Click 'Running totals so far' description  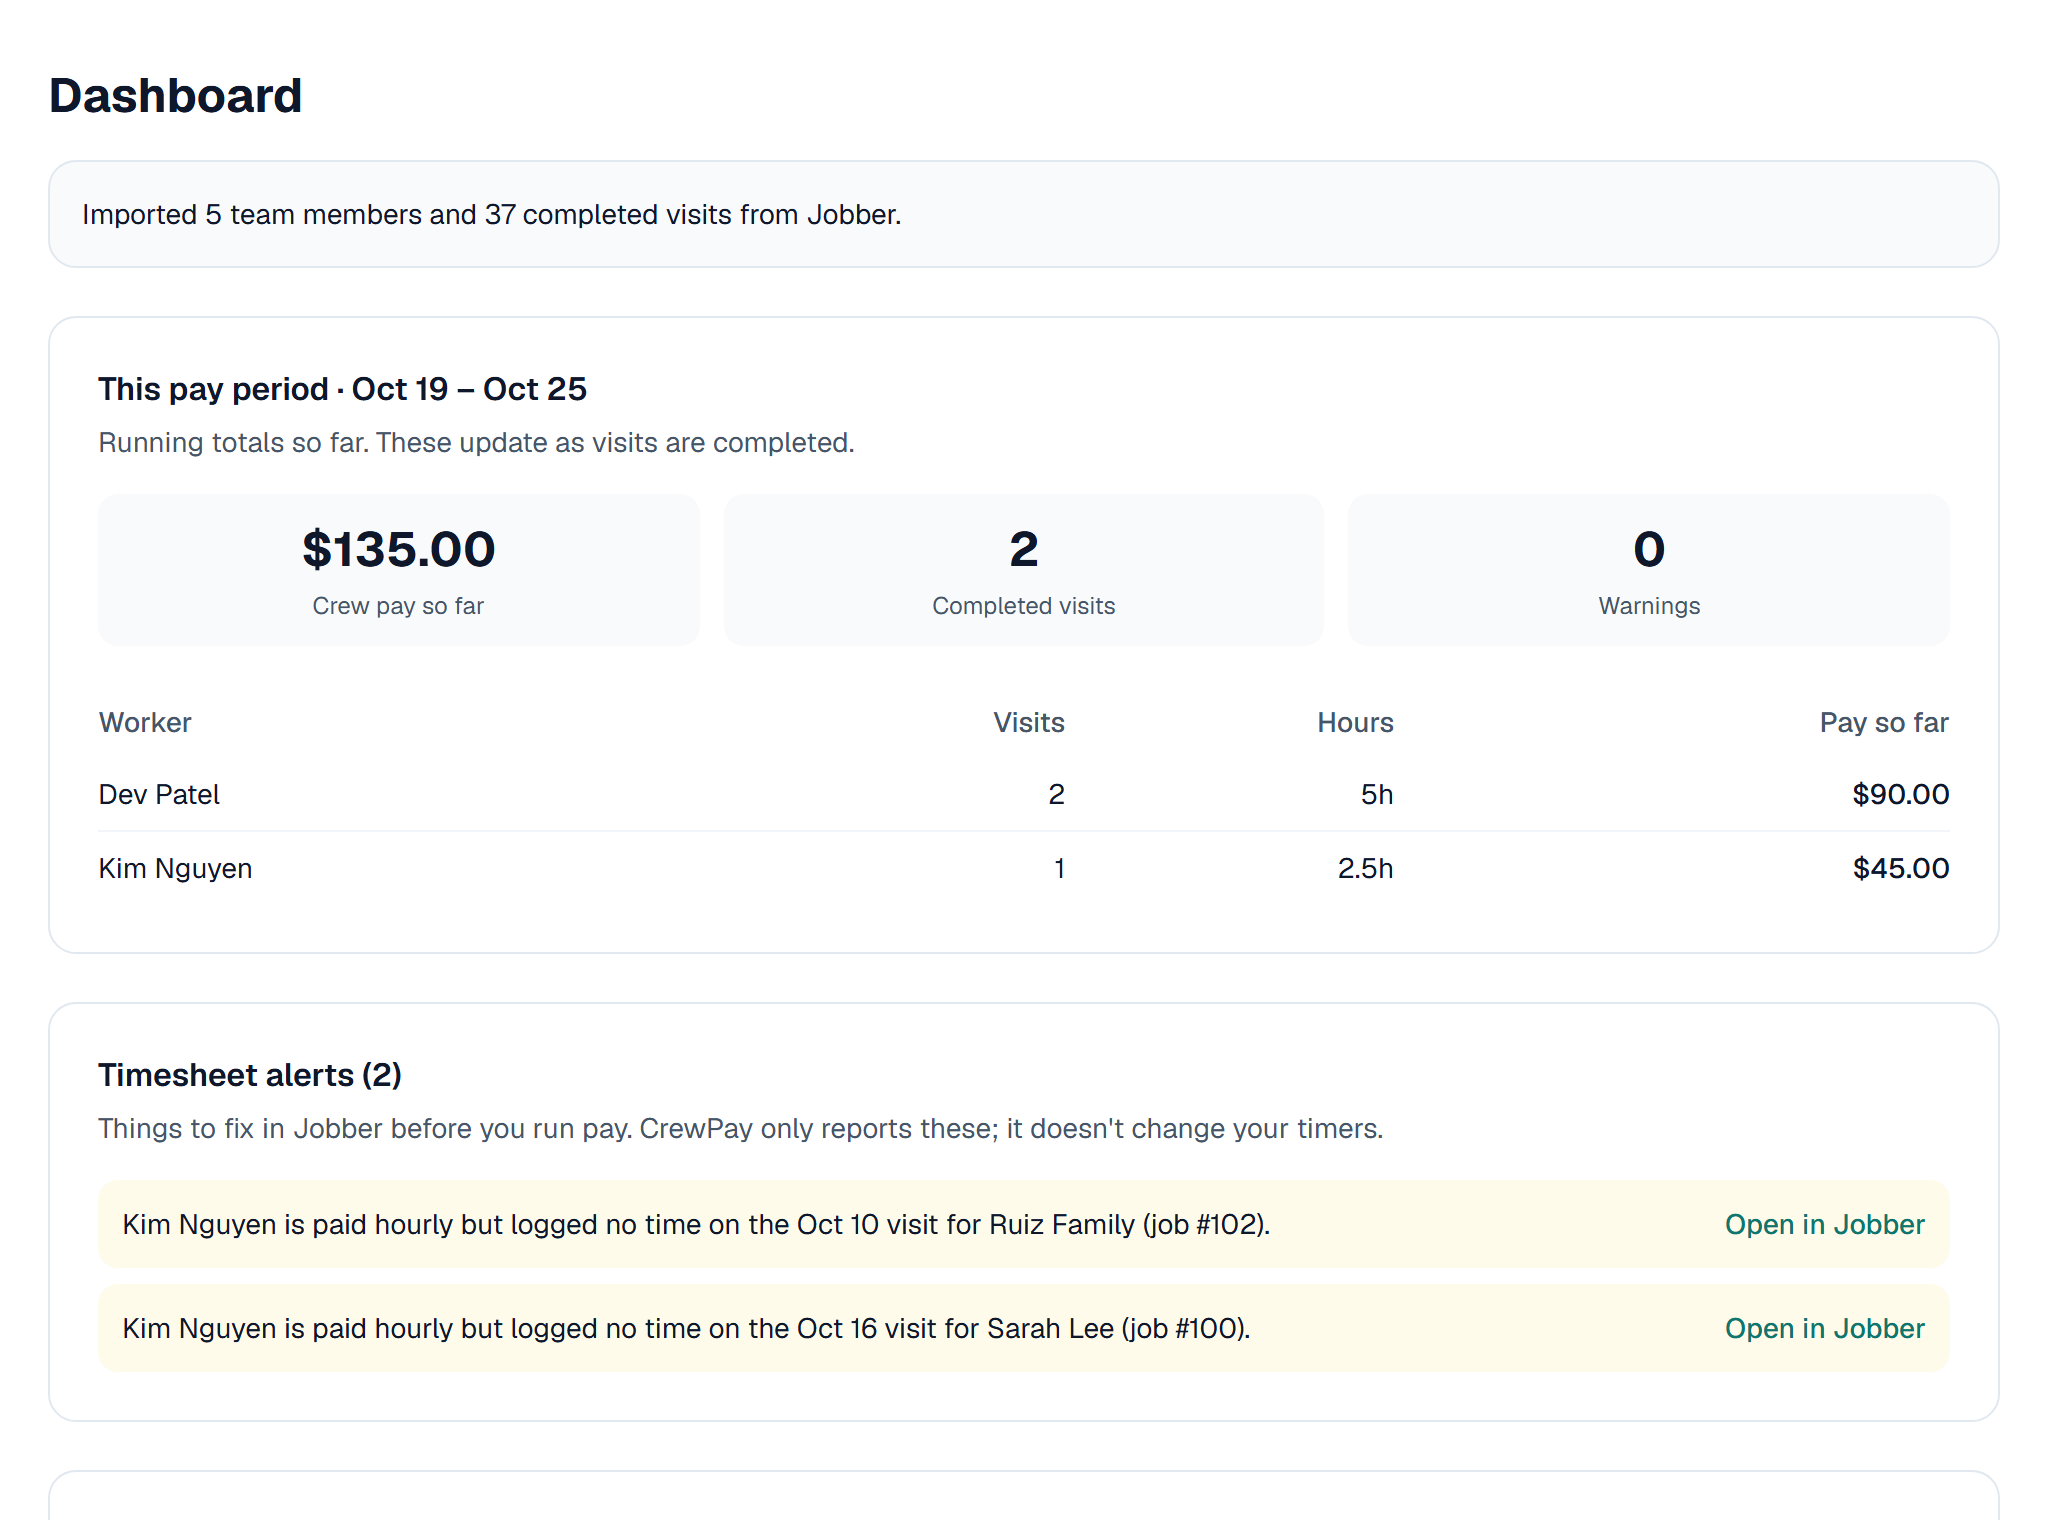(476, 442)
